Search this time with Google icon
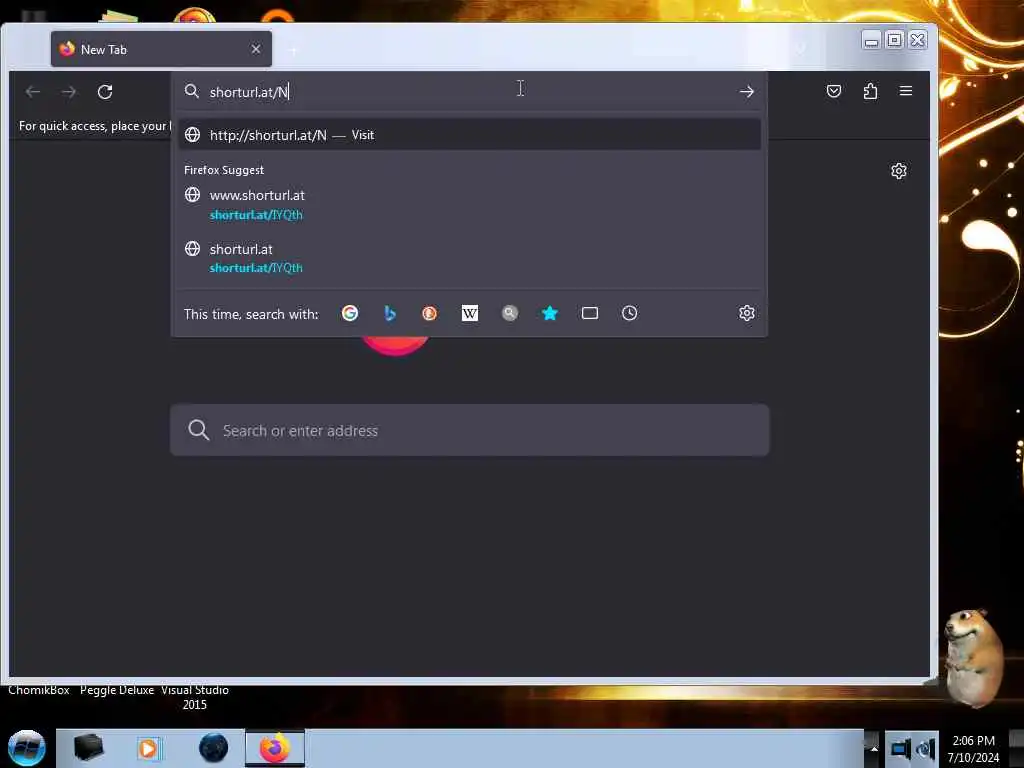The height and width of the screenshot is (768, 1024). [x=350, y=313]
